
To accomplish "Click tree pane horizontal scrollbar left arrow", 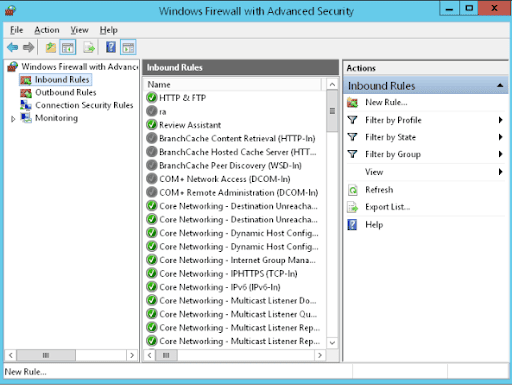I will 11,355.
